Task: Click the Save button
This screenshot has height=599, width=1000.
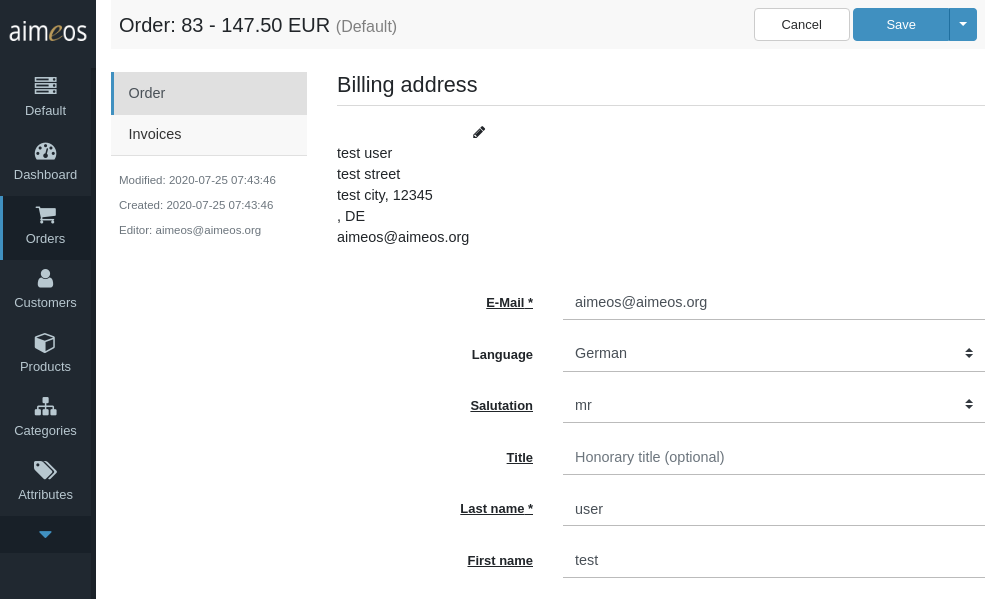Action: 901,24
